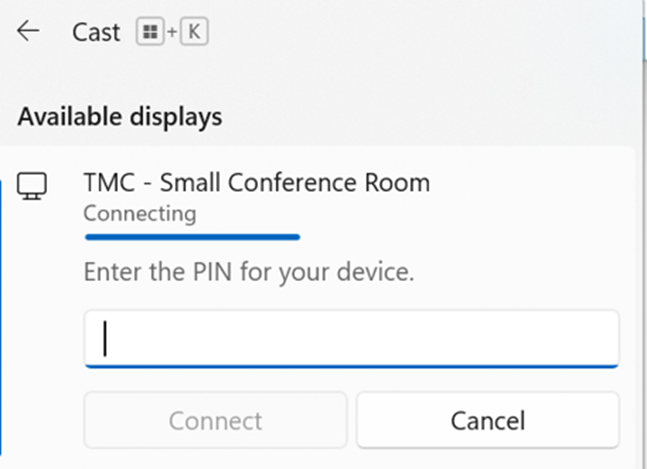Select TMC - Small Conference Room display

[x=257, y=183]
